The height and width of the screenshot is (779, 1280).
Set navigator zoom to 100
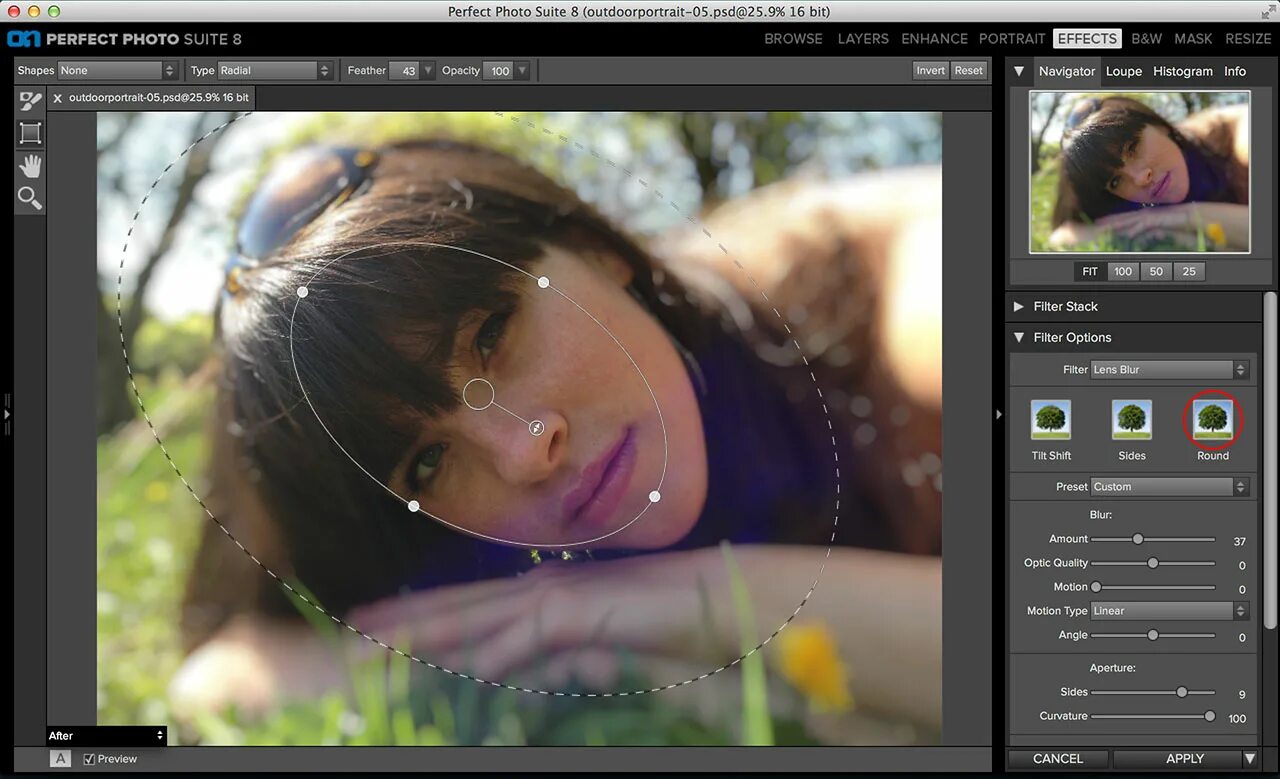[x=1123, y=272]
